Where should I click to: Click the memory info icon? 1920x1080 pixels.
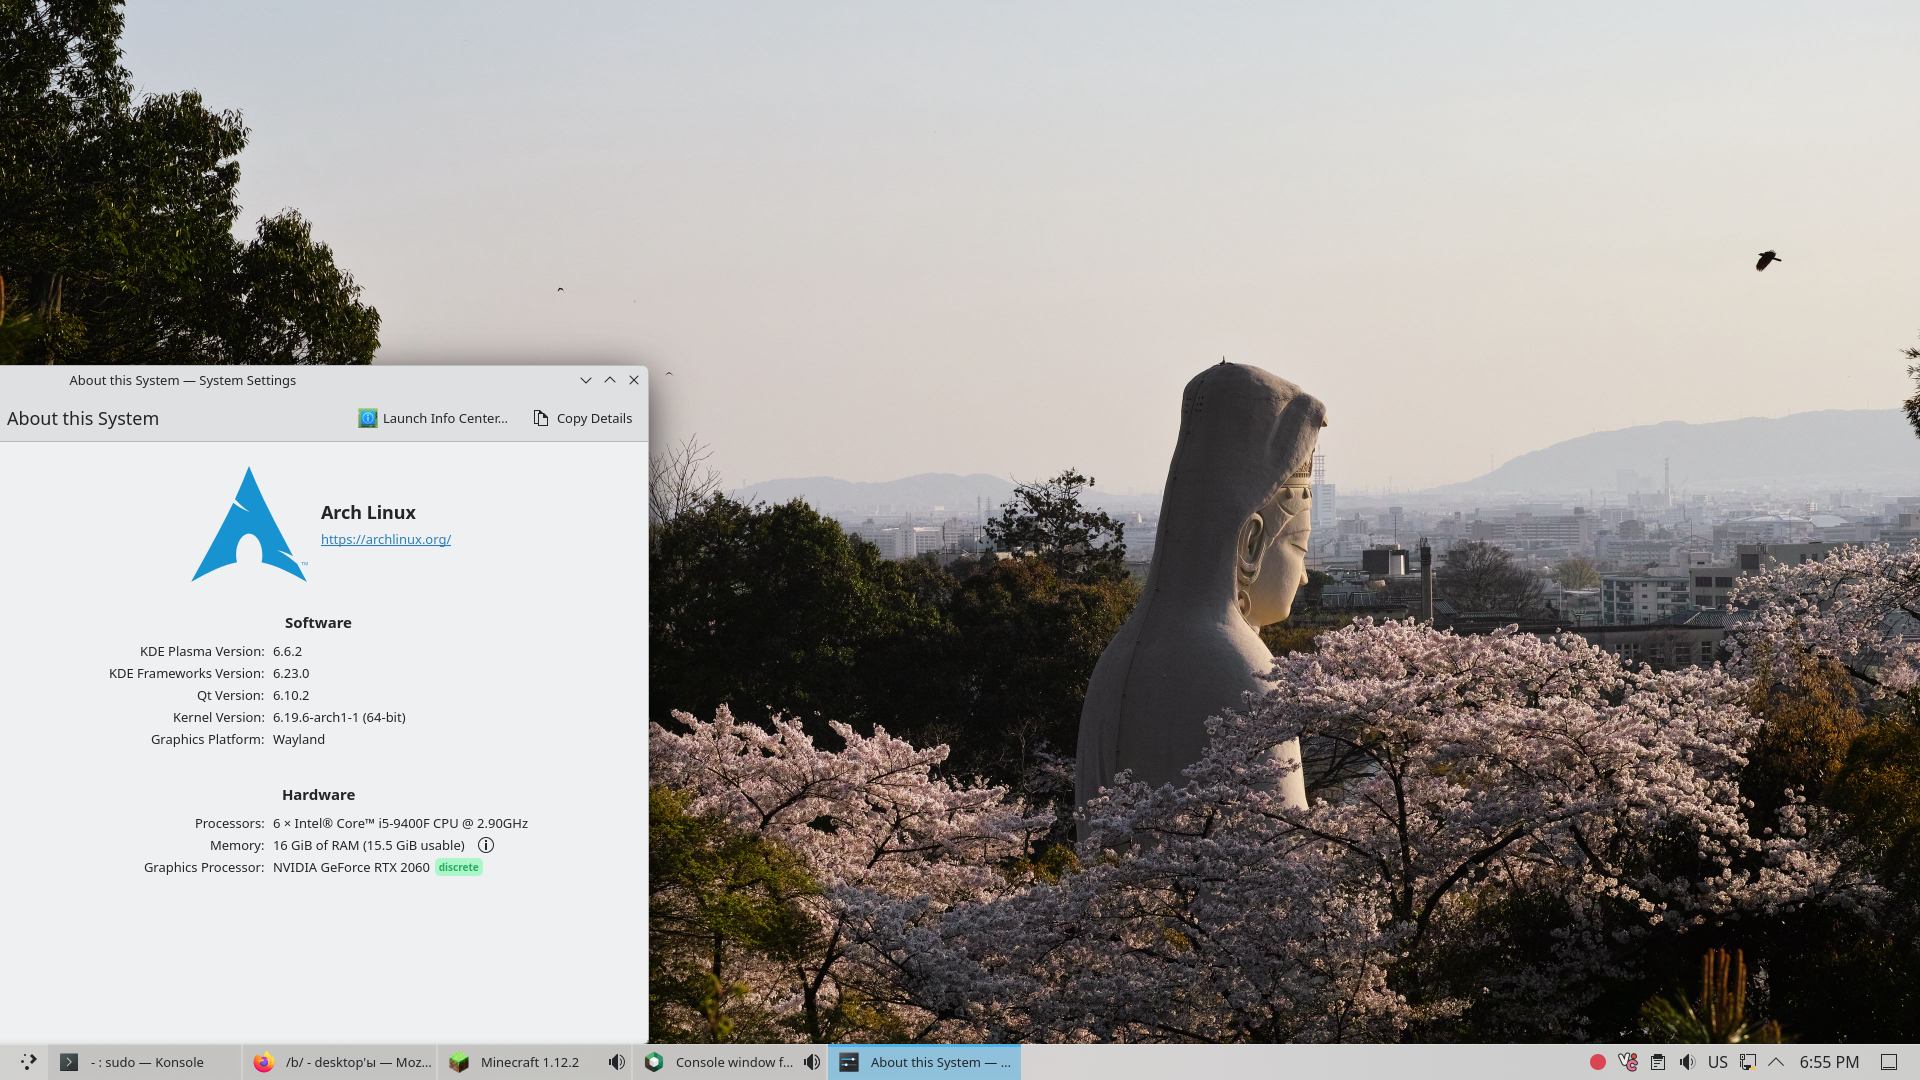click(x=486, y=845)
